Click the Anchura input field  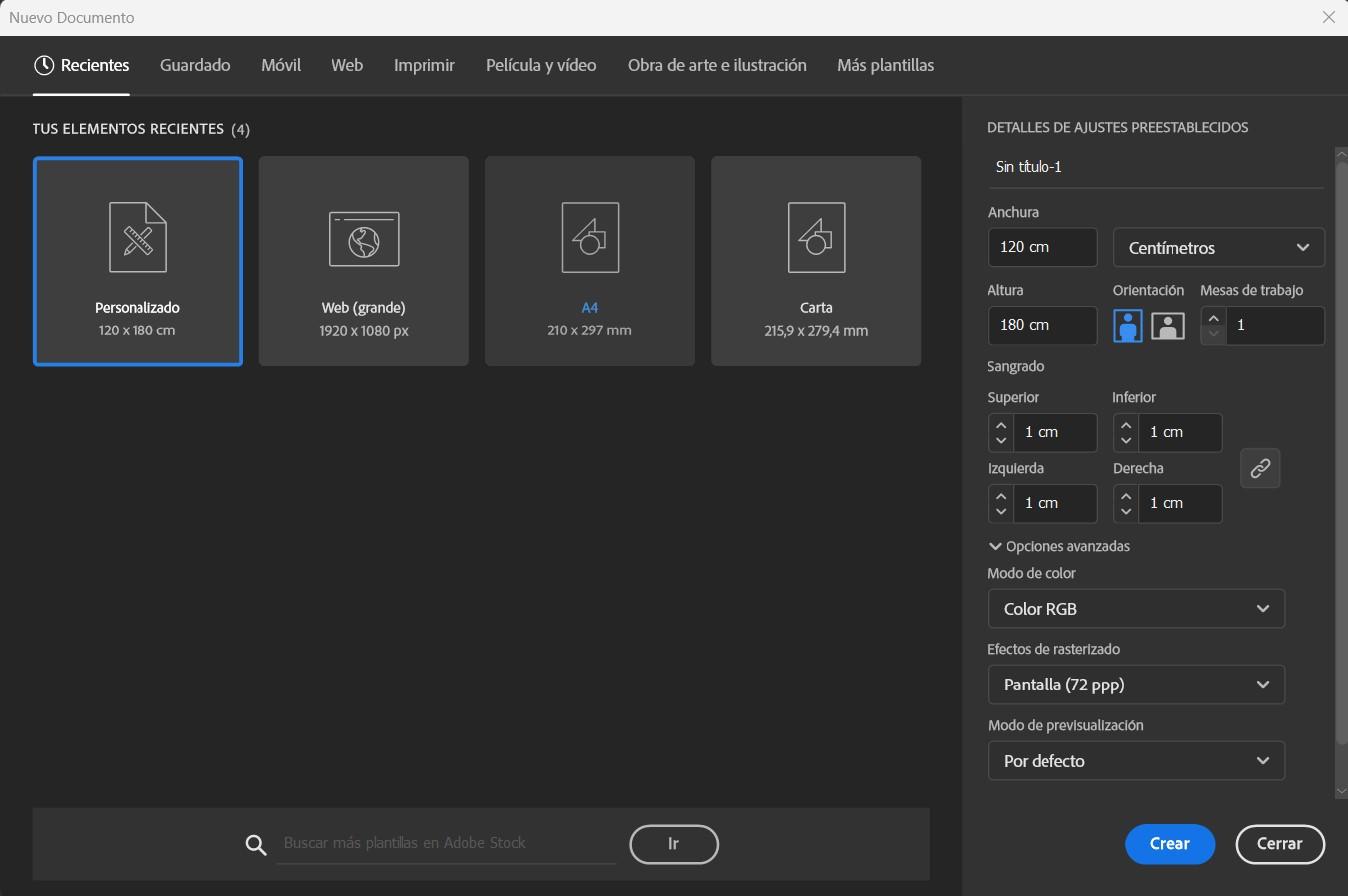click(1042, 247)
